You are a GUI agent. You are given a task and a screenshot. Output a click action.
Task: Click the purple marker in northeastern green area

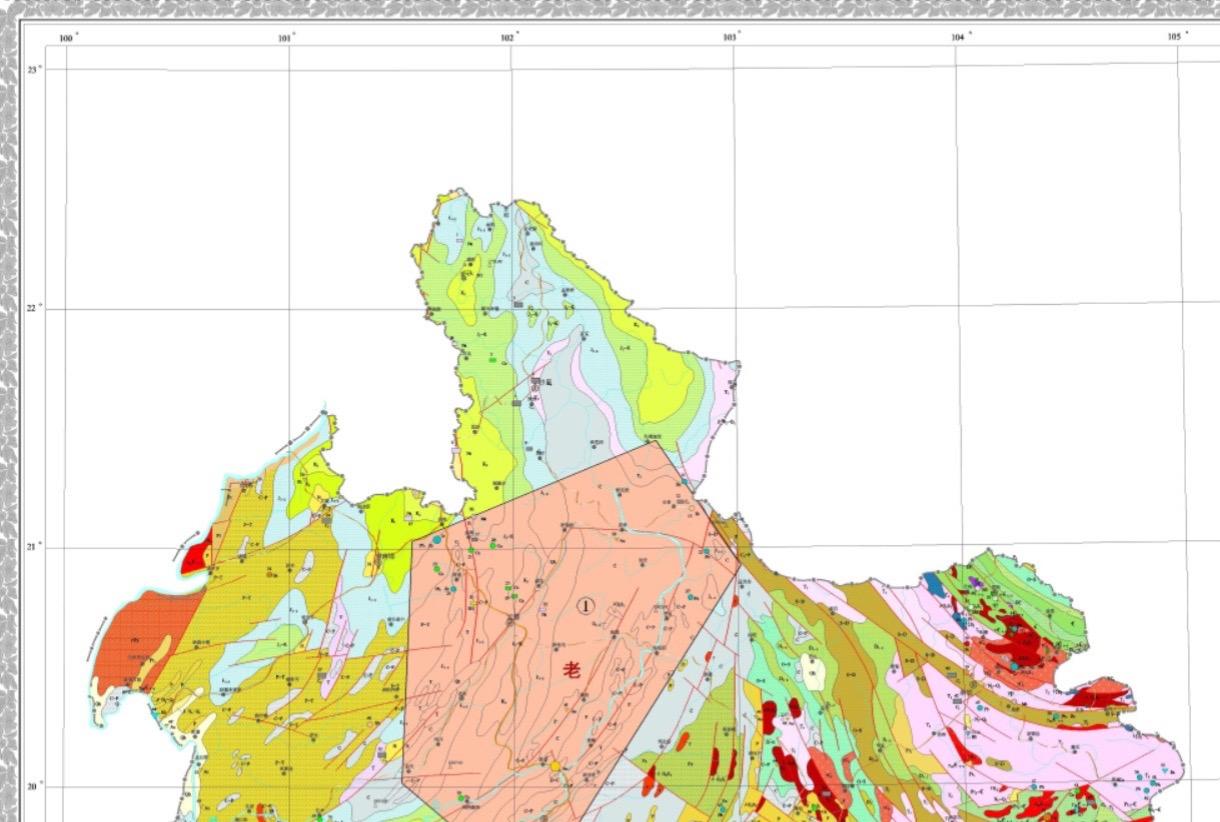[974, 581]
